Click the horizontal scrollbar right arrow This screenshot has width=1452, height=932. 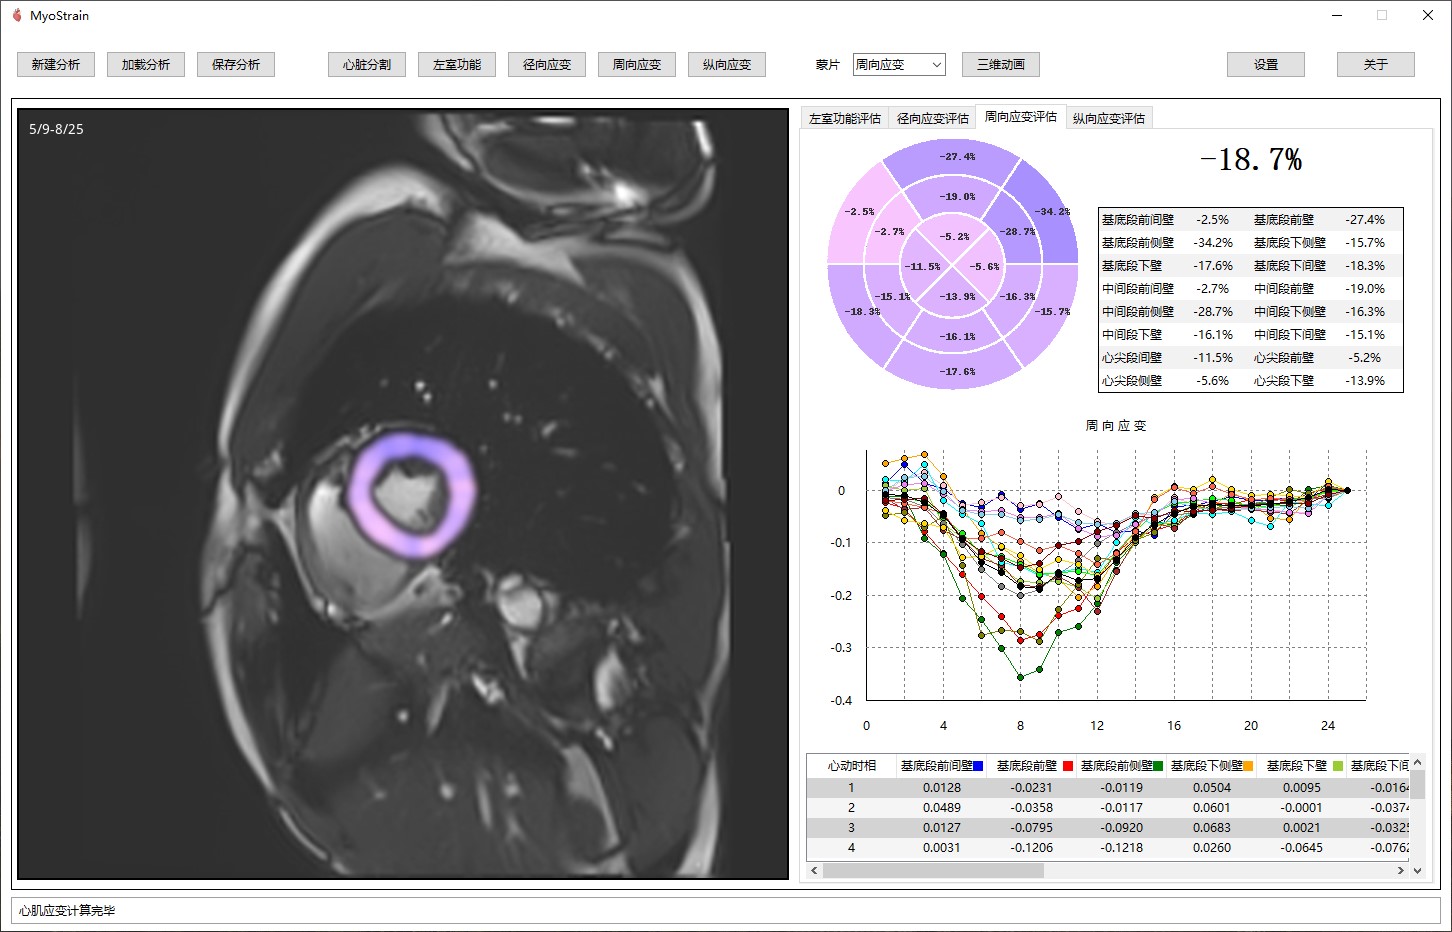(1400, 871)
